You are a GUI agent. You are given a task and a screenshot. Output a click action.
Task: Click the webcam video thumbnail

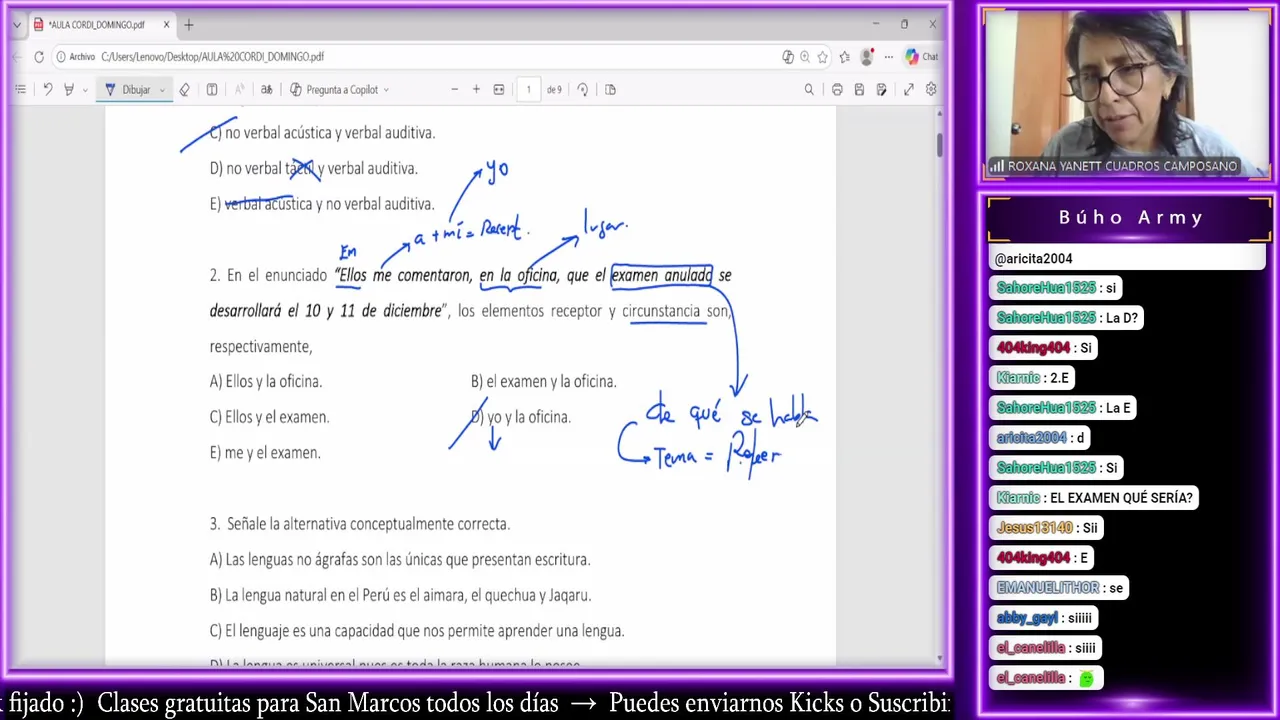pyautogui.click(x=1127, y=96)
